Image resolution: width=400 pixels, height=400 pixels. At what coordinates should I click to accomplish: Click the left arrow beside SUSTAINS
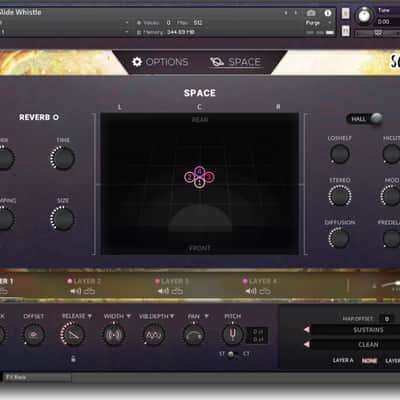pos(307,330)
